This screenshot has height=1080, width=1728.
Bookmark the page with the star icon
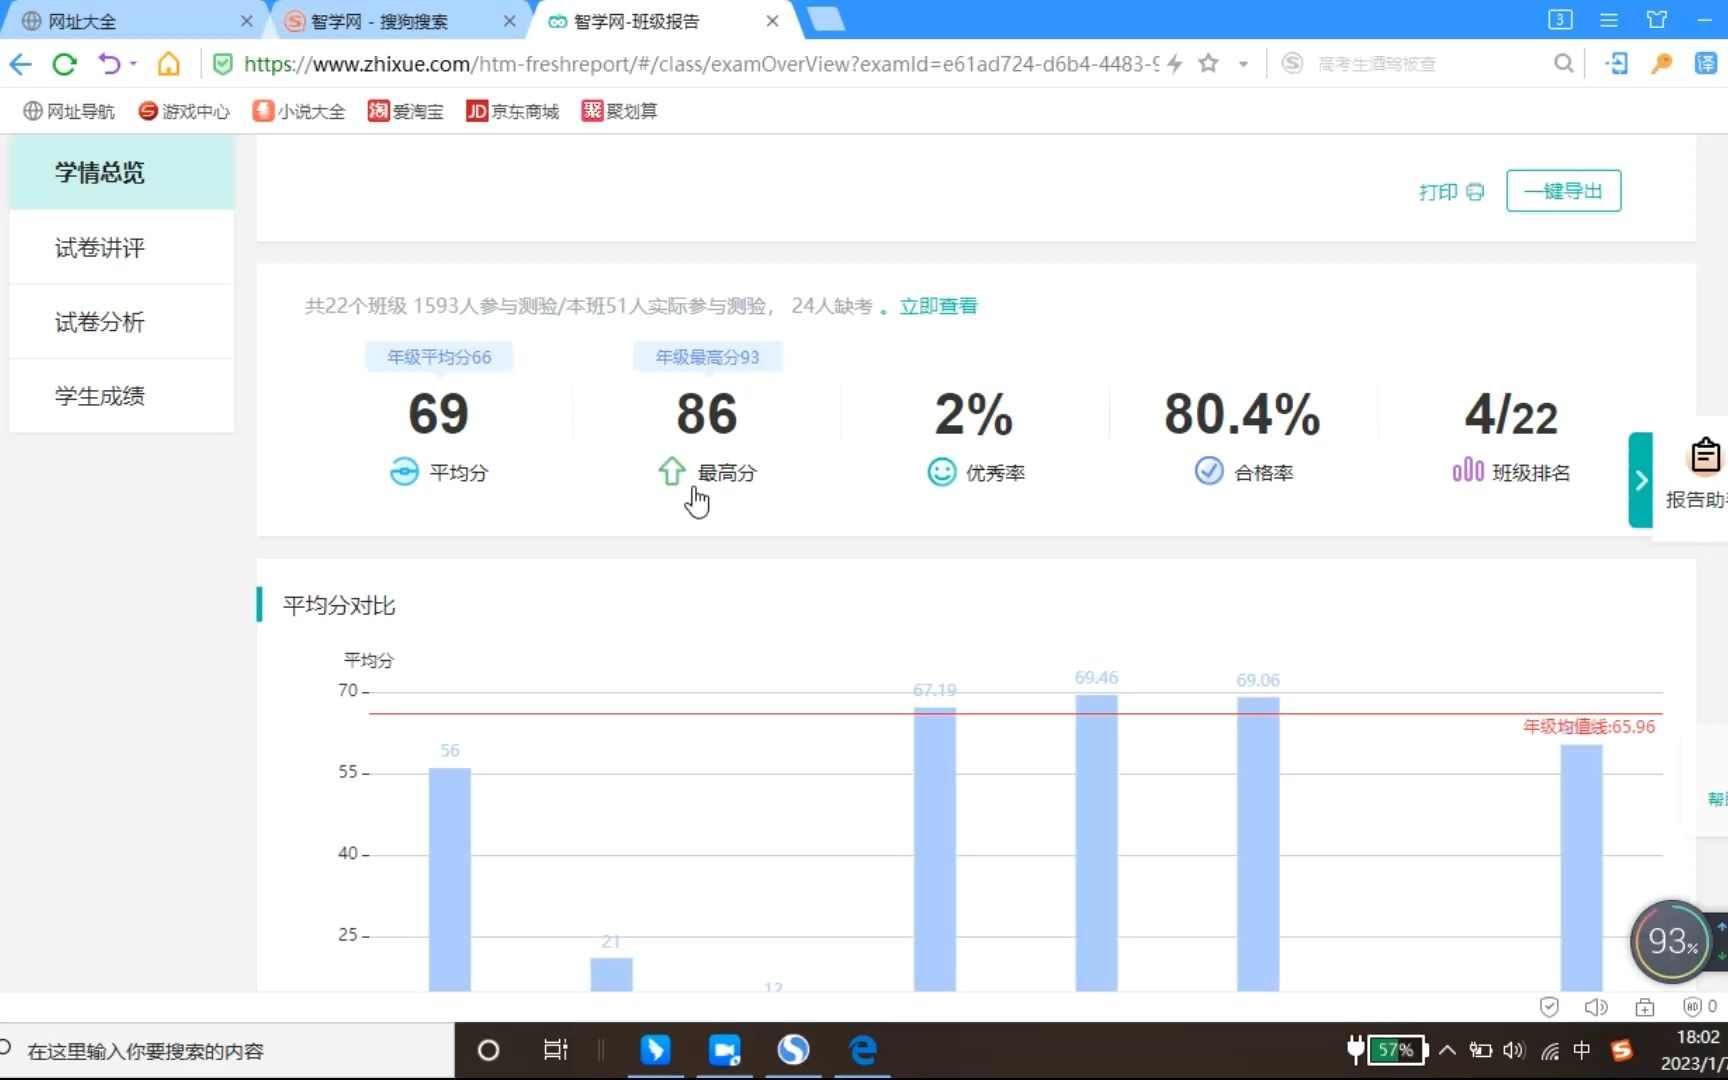point(1208,64)
